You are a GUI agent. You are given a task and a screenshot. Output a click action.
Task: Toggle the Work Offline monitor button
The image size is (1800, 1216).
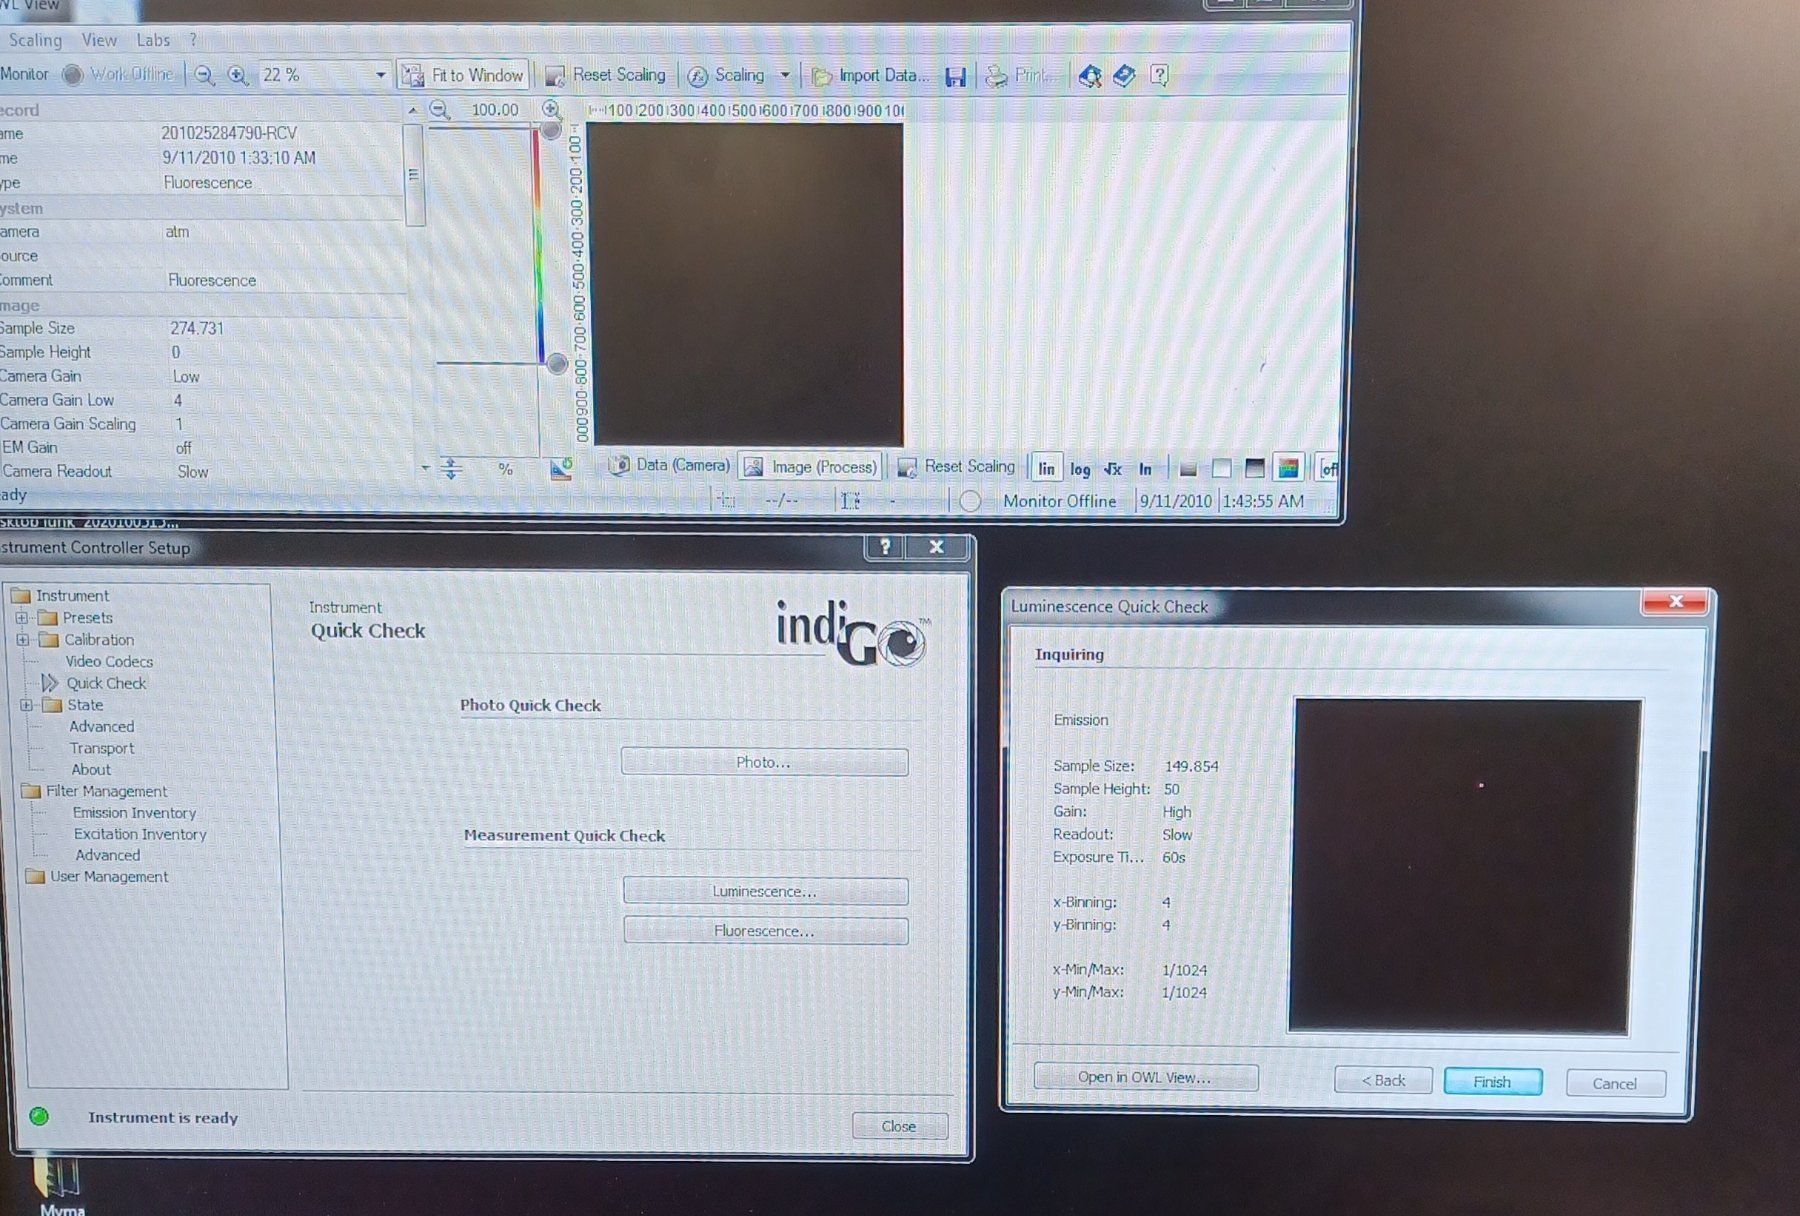118,74
